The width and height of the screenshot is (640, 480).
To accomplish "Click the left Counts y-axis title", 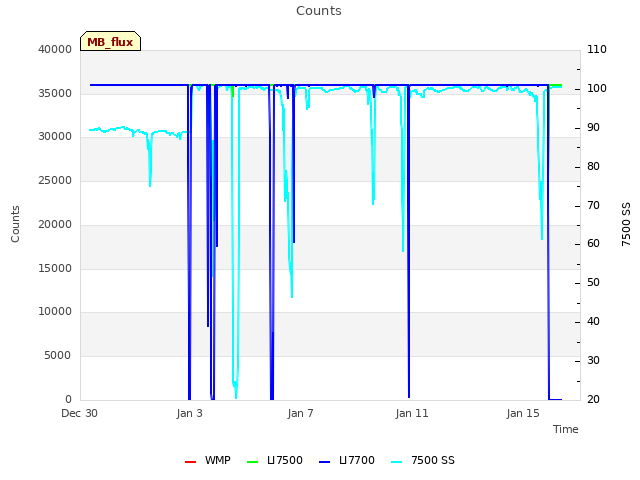I will pyautogui.click(x=15, y=224).
